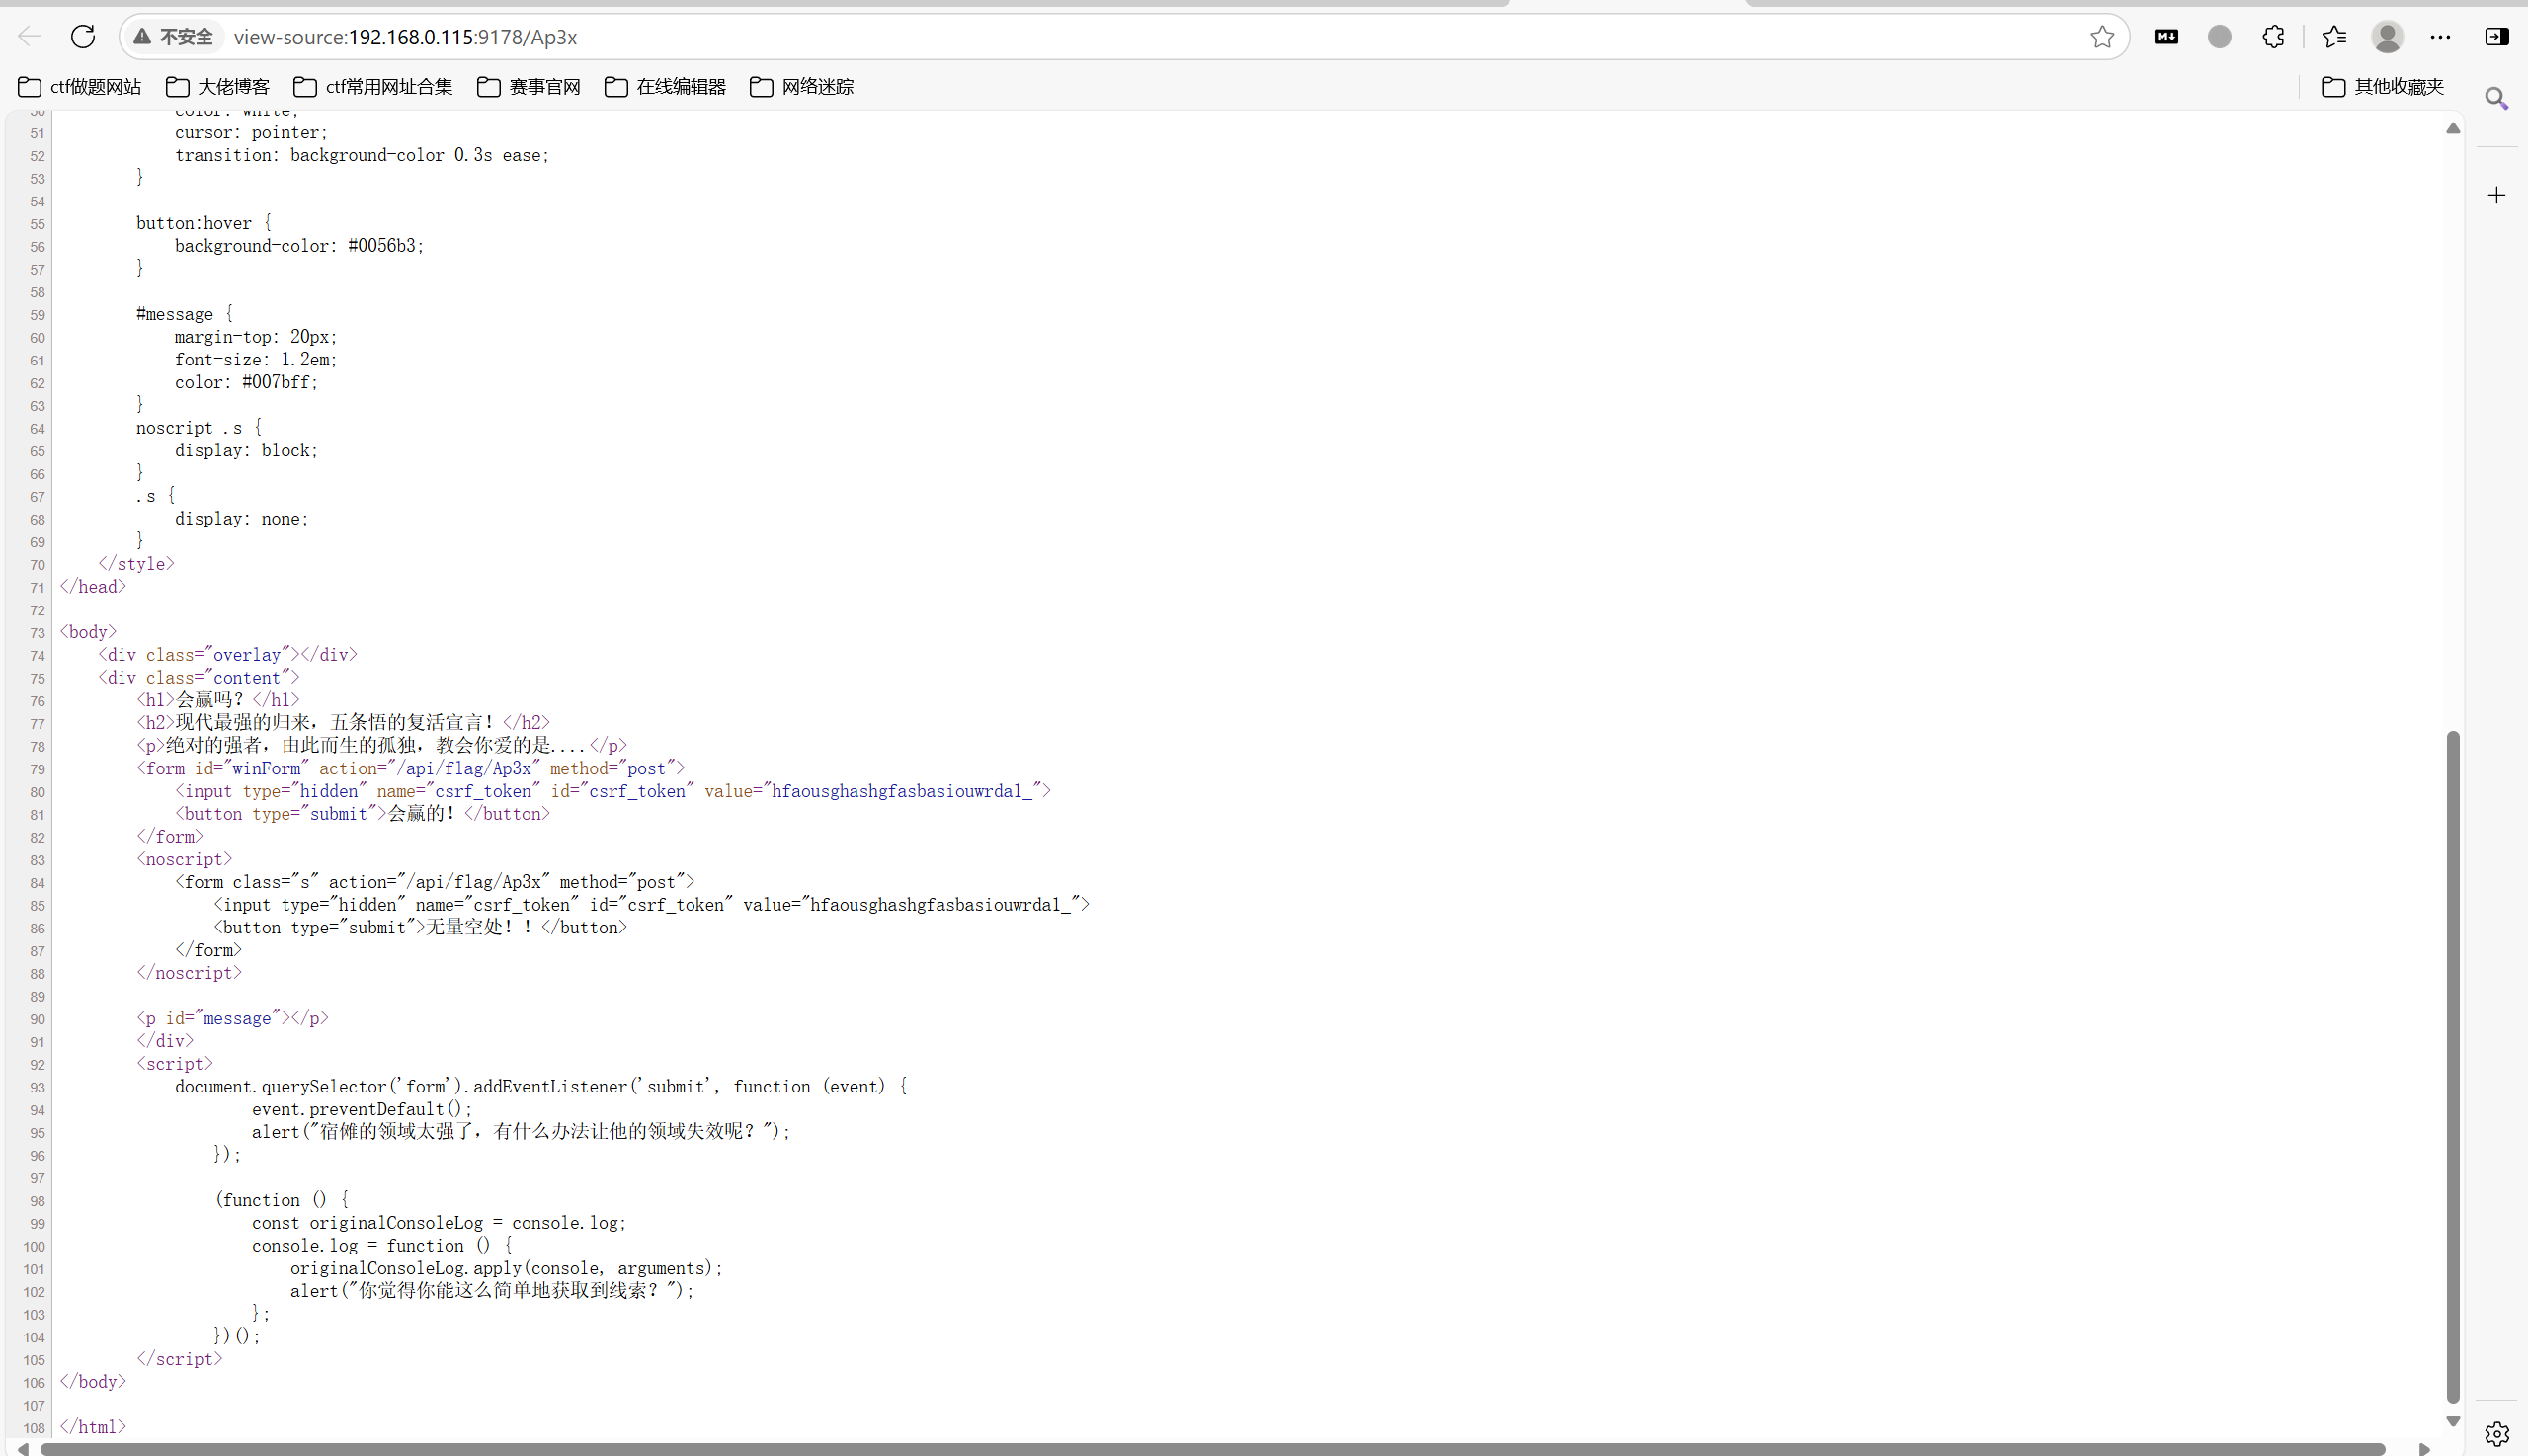Click the browser back arrow
This screenshot has width=2528, height=1456.
tap(29, 37)
